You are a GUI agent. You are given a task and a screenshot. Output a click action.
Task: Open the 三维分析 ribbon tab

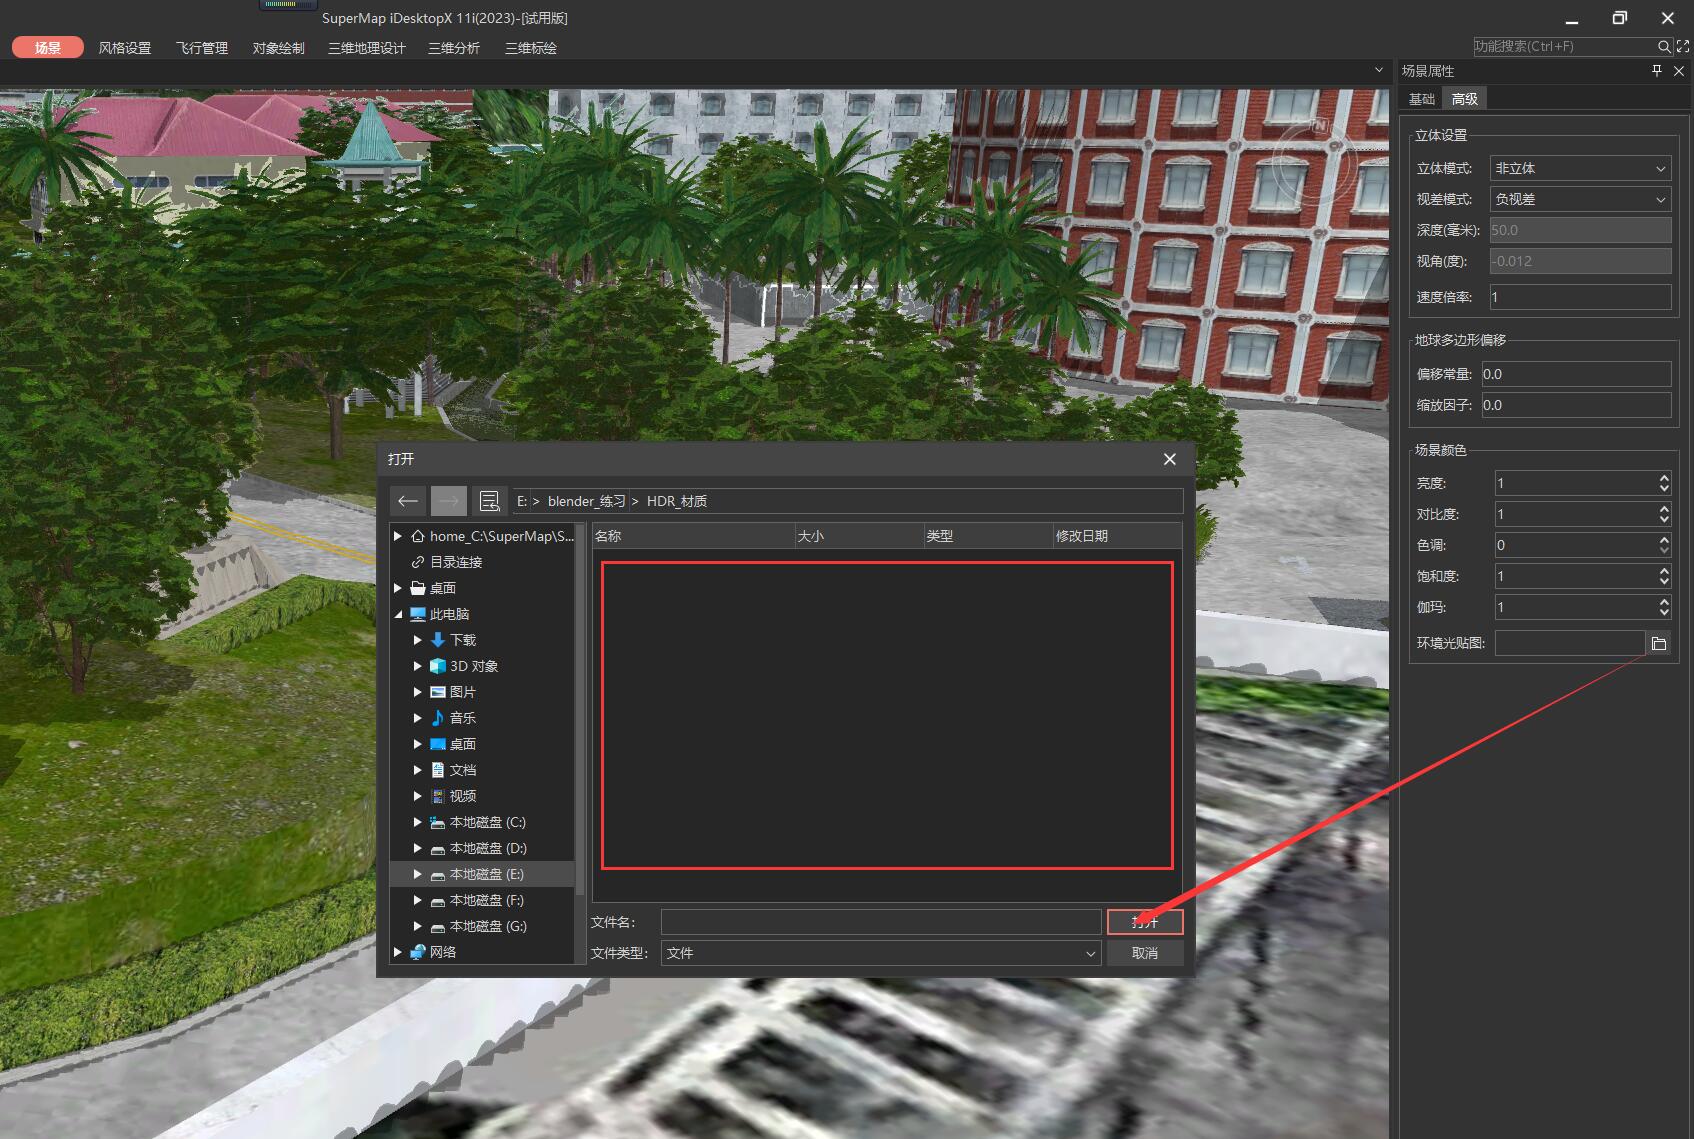(454, 48)
